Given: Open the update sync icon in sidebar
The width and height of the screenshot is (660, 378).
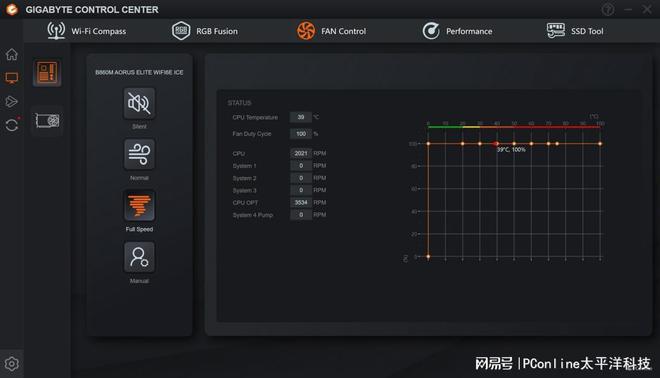Looking at the screenshot, I should tap(12, 125).
